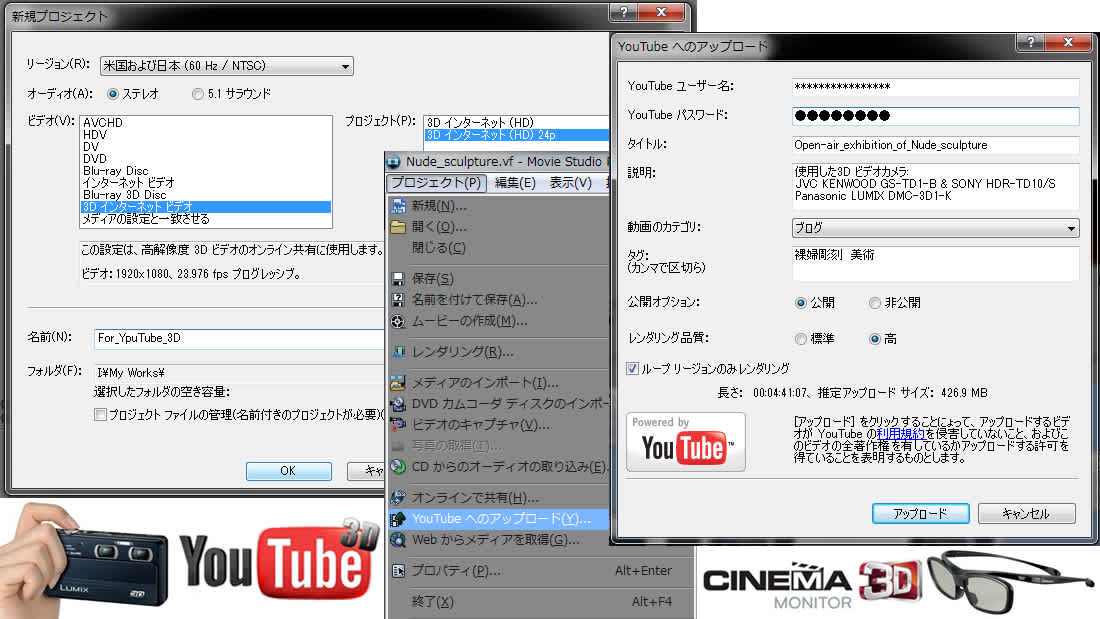This screenshot has width=1100, height=619.
Task: Click OK in the new project dialog
Action: [288, 470]
